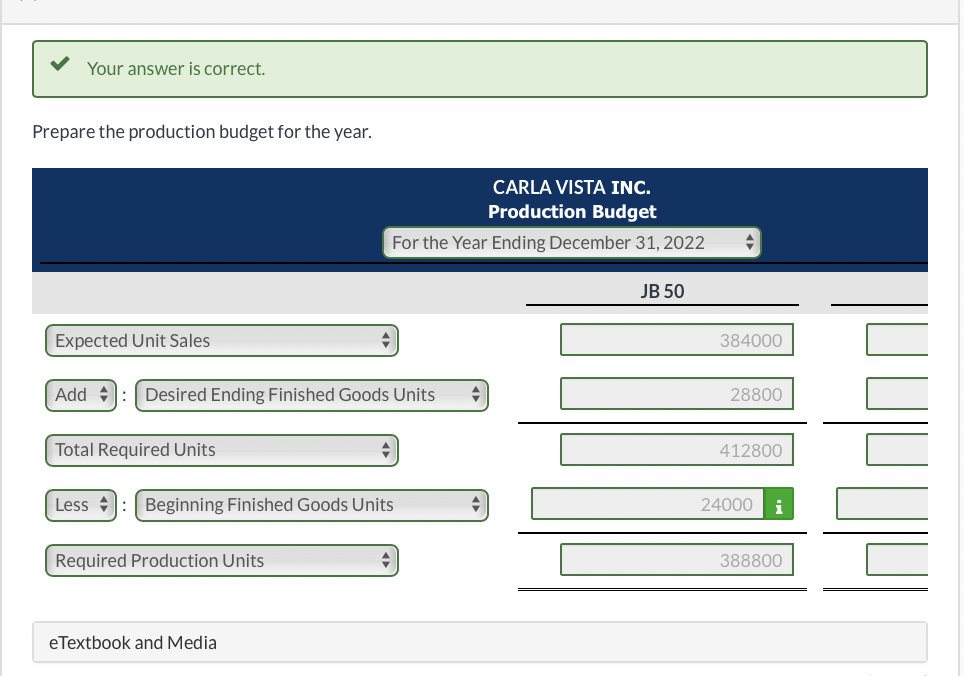Click the Required Production Units dropdown arrow
This screenshot has width=964, height=676.
pos(386,560)
